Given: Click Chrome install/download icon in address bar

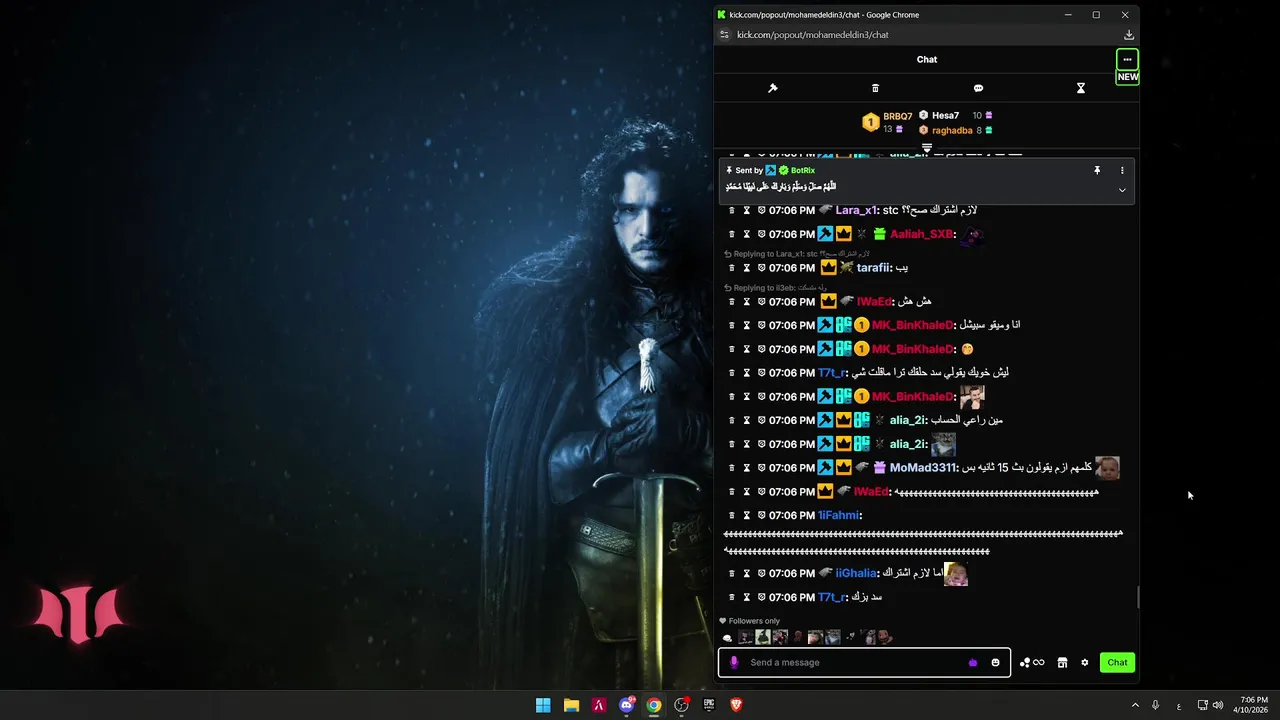Looking at the screenshot, I should pyautogui.click(x=1128, y=35).
